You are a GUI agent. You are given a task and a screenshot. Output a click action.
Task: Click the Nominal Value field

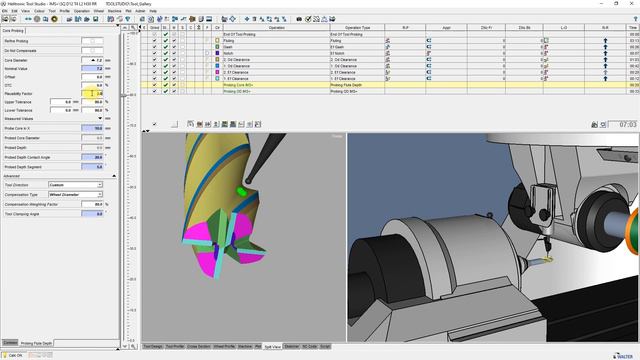92,69
